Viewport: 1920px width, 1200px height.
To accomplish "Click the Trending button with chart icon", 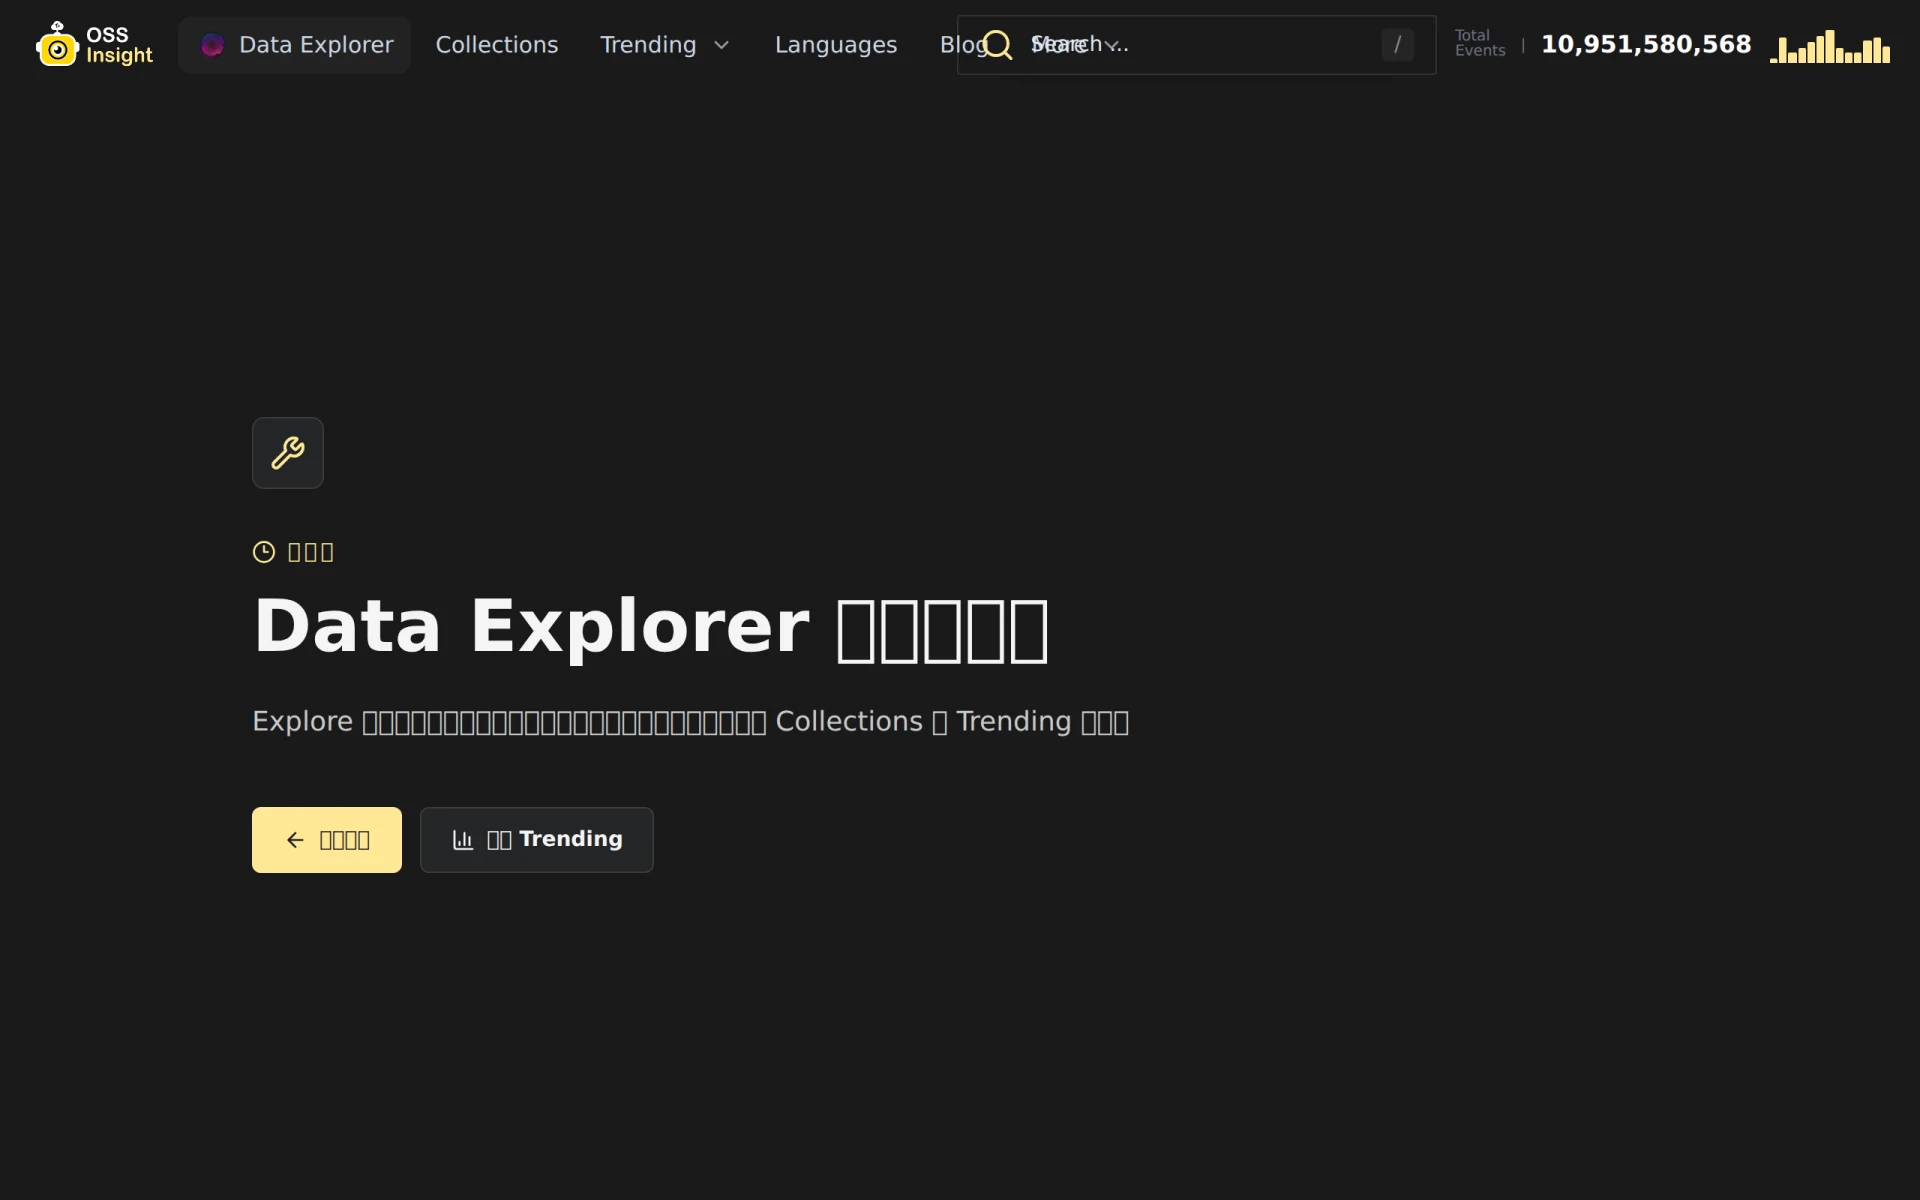I will pyautogui.click(x=537, y=840).
